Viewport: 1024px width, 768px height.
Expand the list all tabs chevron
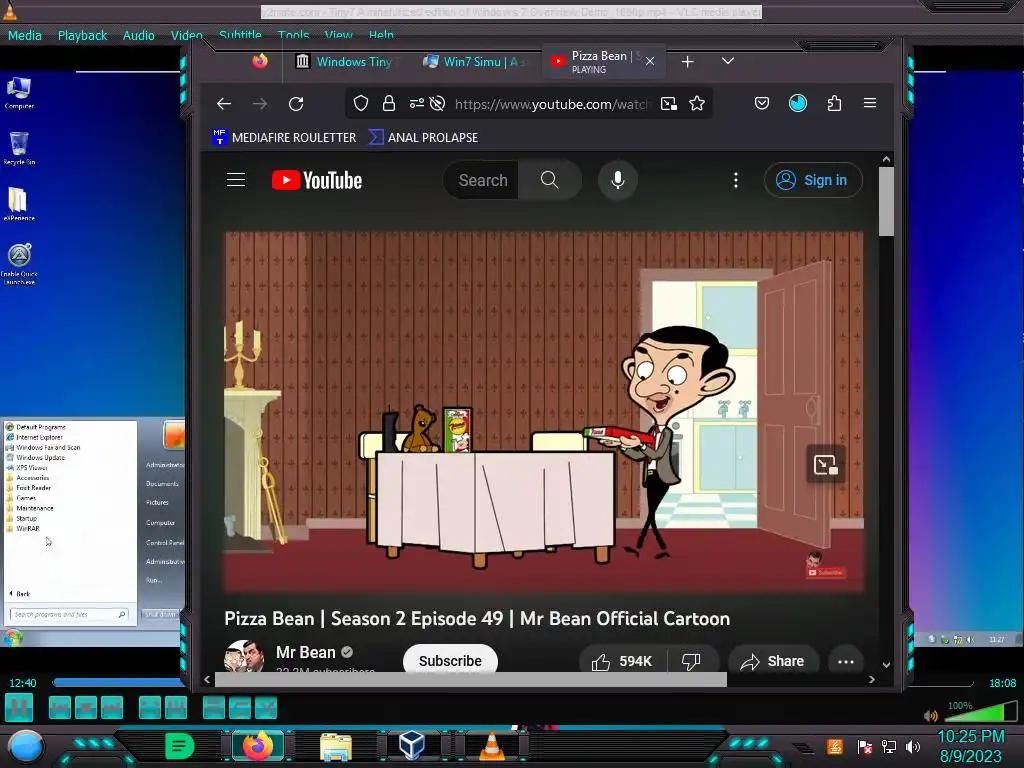[728, 61]
